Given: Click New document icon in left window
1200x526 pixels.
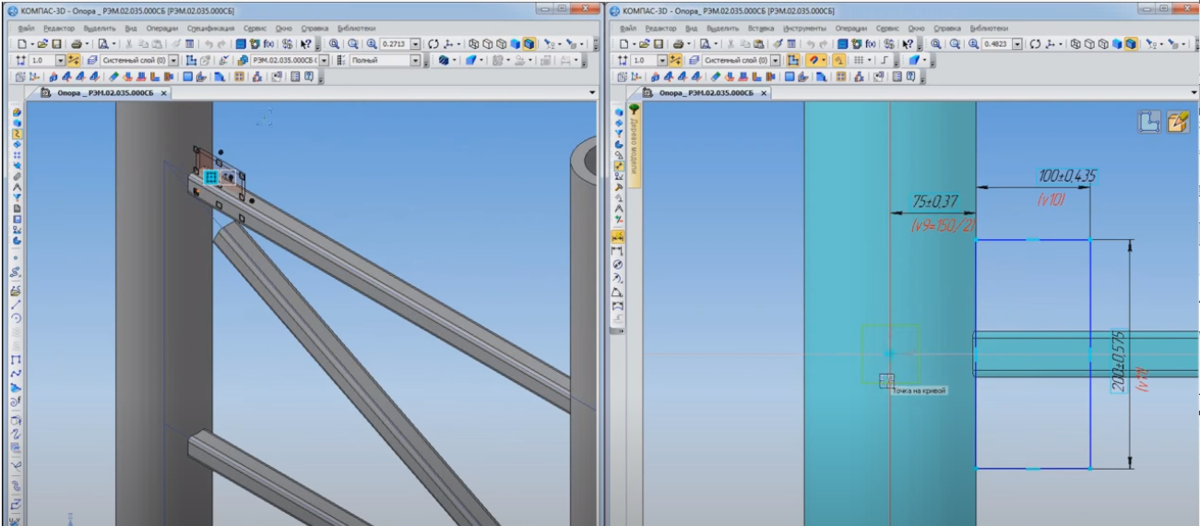Looking at the screenshot, I should coord(21,44).
